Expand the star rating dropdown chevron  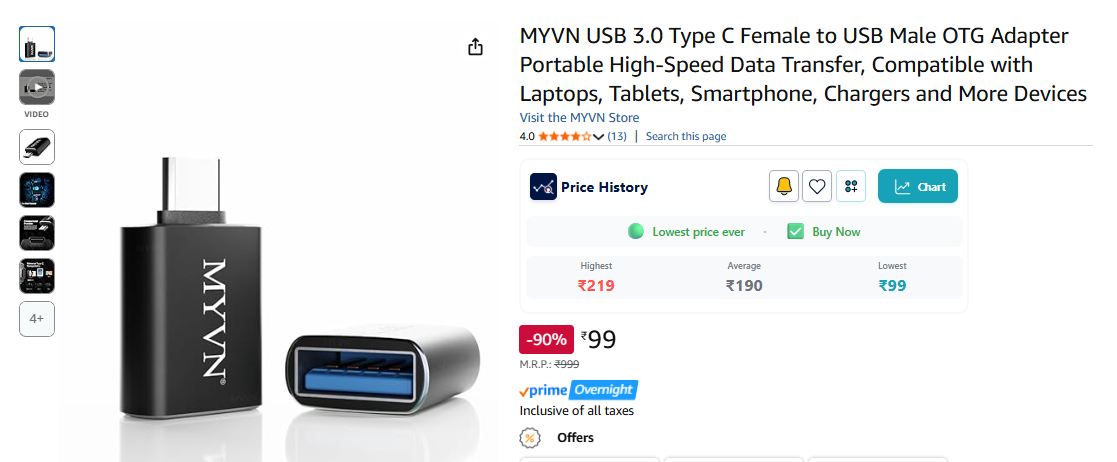click(598, 137)
